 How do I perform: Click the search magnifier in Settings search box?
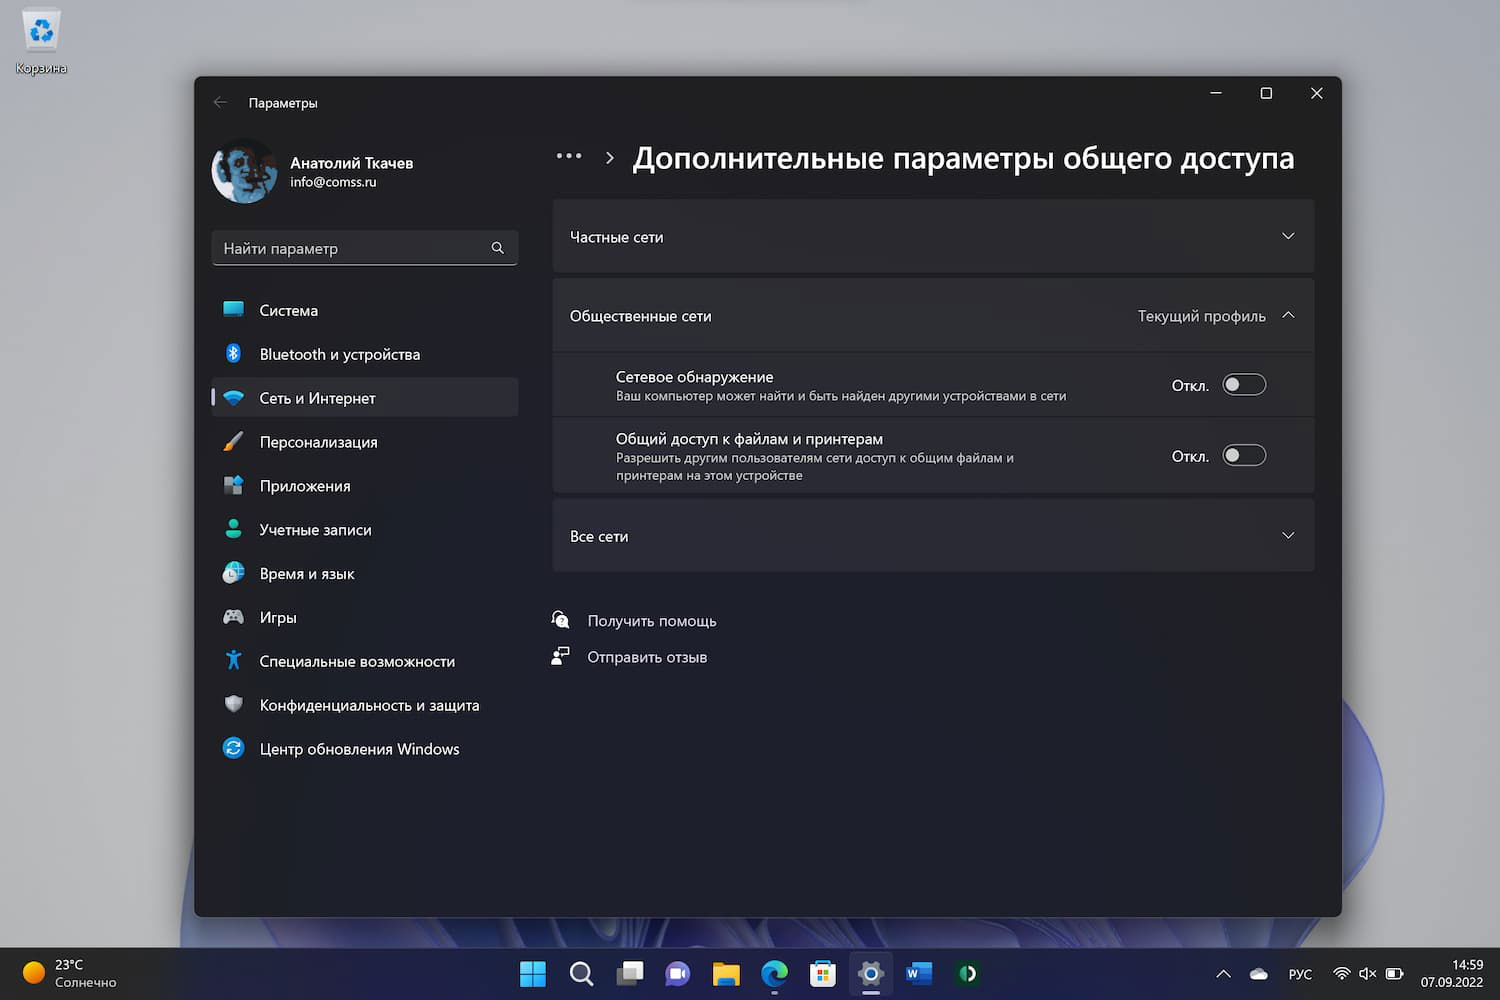click(497, 248)
